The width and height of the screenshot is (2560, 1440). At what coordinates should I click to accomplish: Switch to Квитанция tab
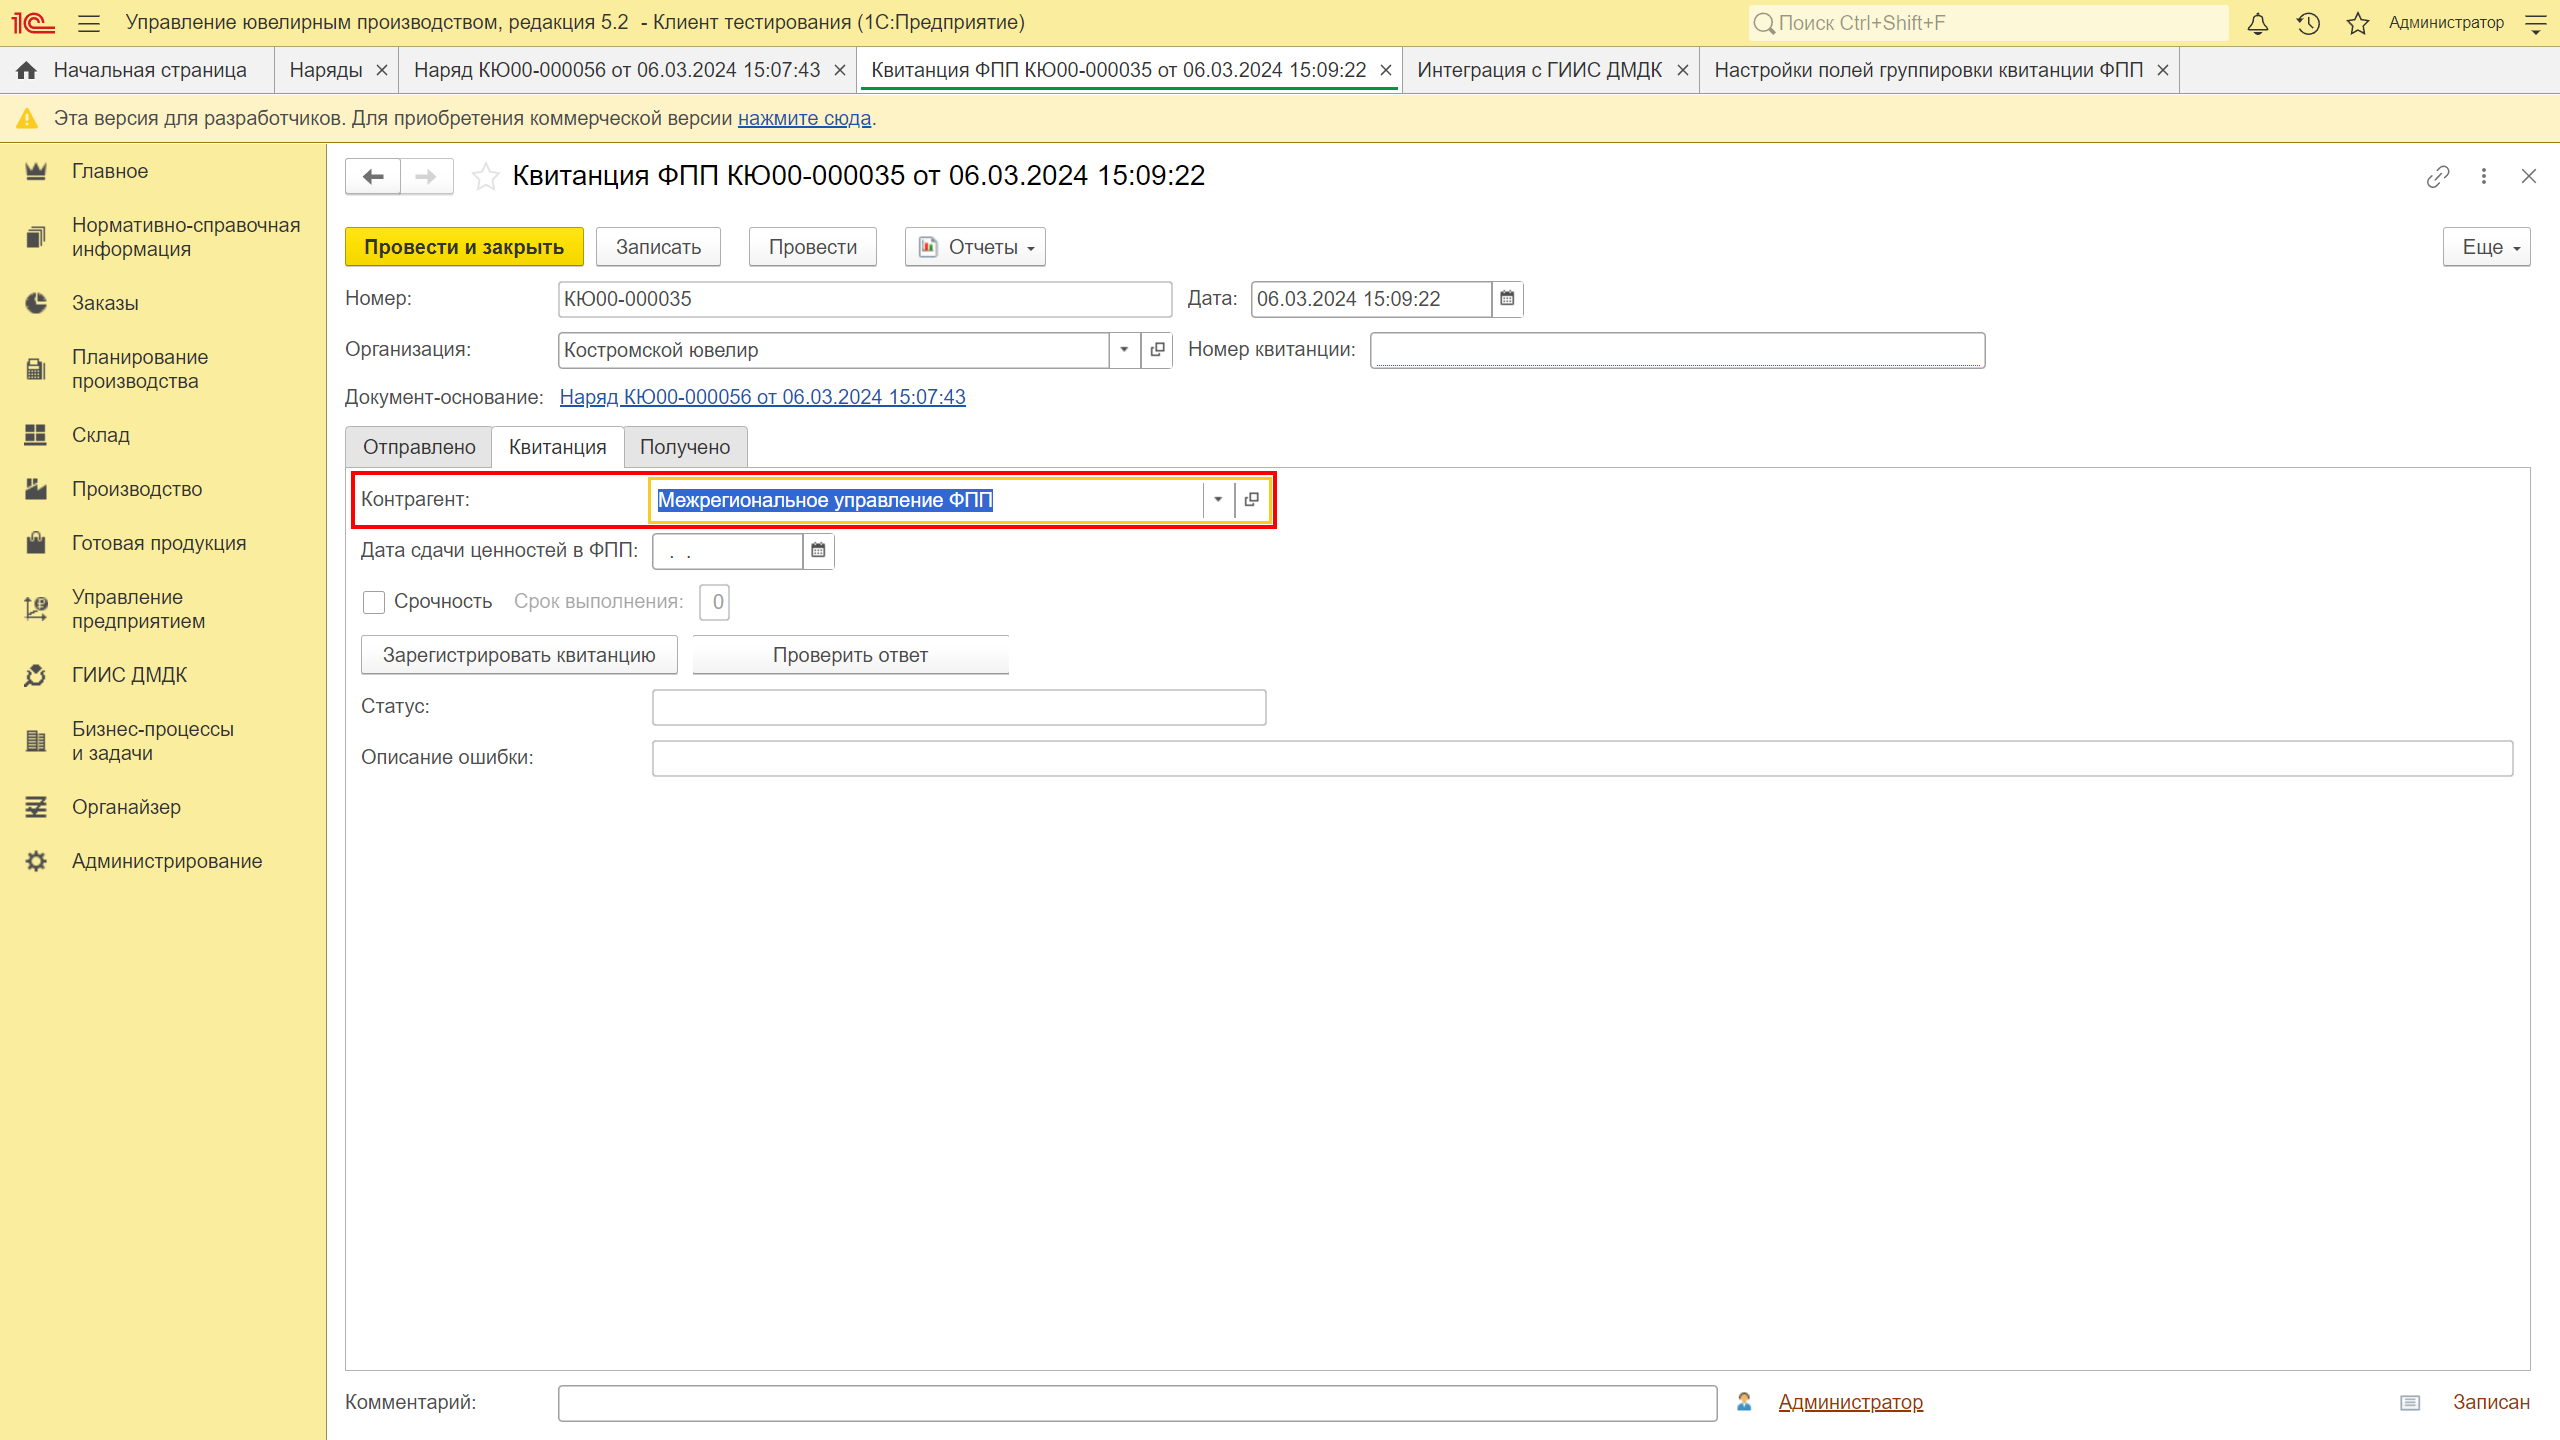[557, 447]
